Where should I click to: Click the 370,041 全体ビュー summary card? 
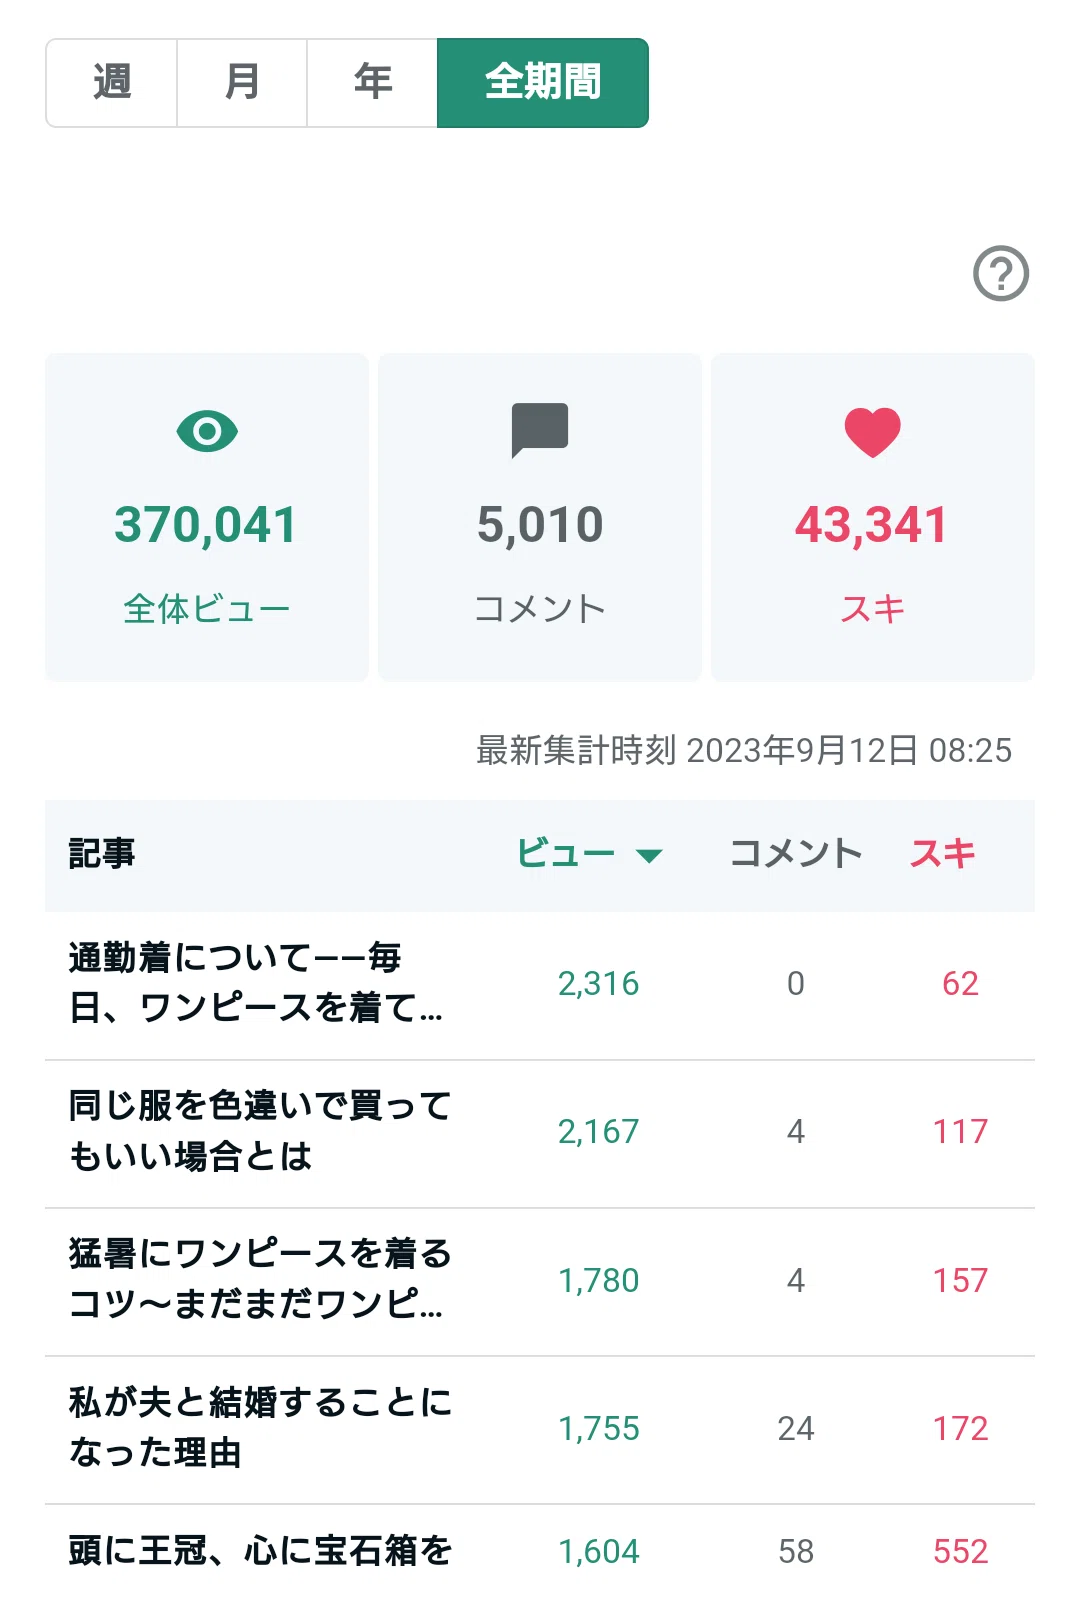click(x=207, y=517)
